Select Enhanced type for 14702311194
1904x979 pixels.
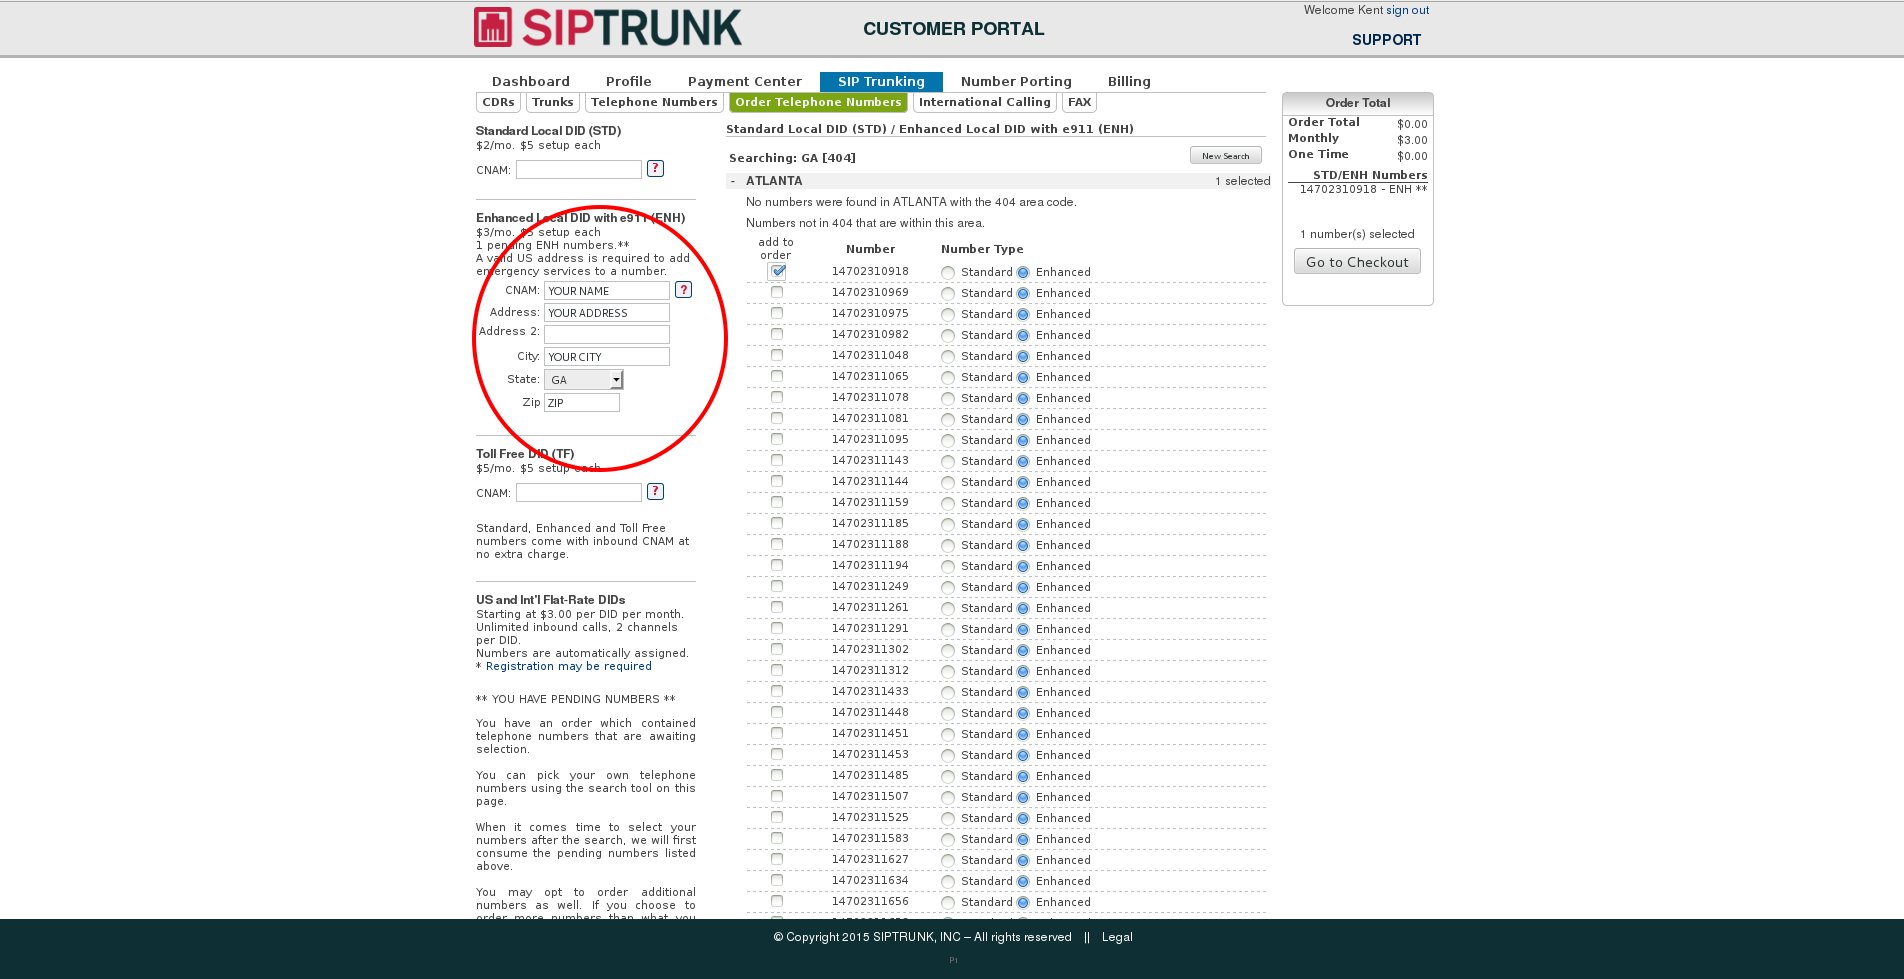[1023, 567]
